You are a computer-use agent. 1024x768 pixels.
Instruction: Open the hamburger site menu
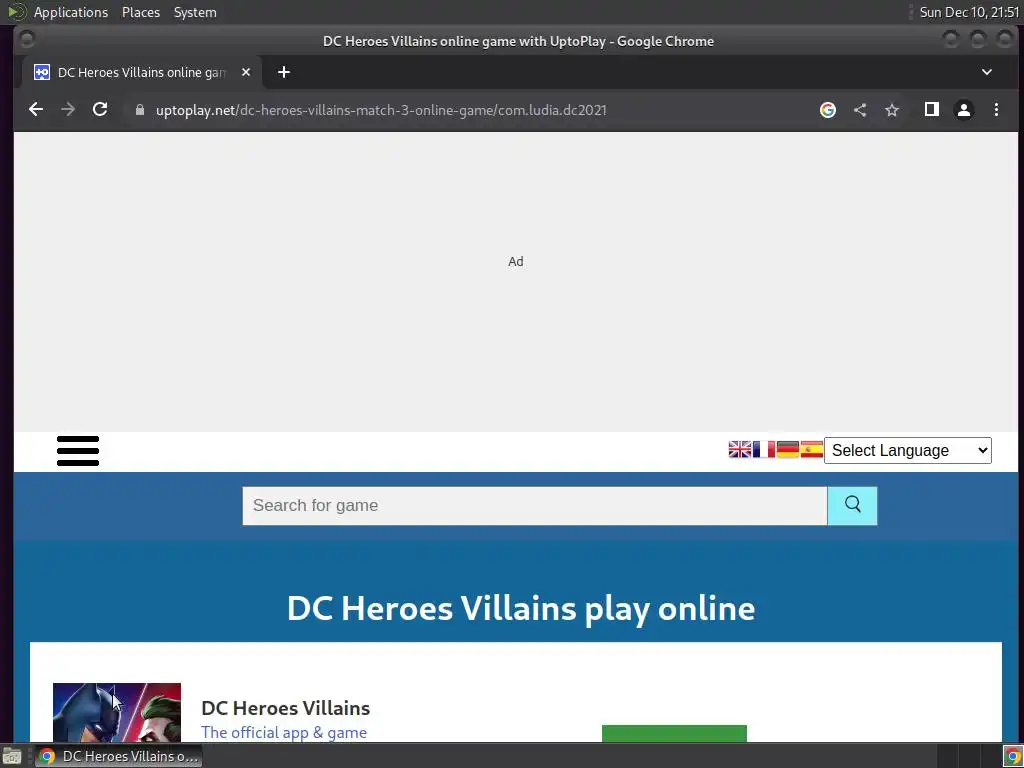(78, 451)
